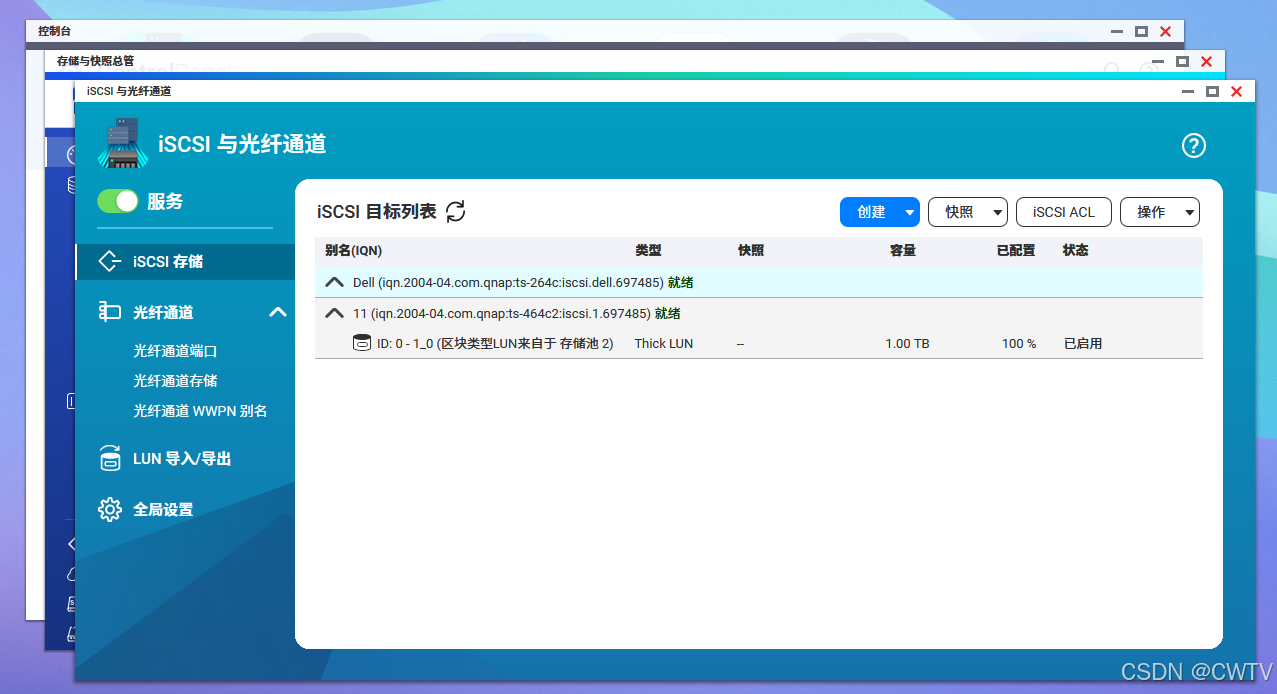The width and height of the screenshot is (1277, 694).
Task: Open 光纤通道 WWPN 别名 submenu item
Action: coord(200,411)
